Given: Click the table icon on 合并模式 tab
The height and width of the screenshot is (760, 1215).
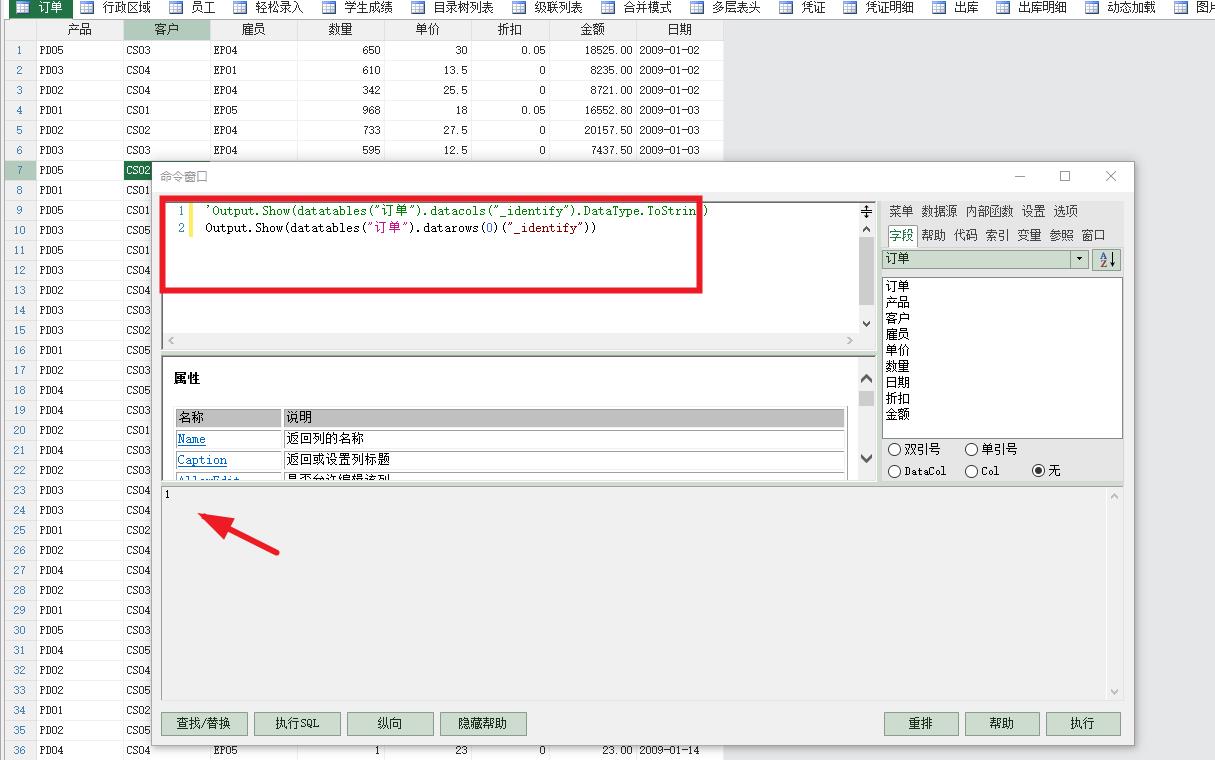Looking at the screenshot, I should click(608, 8).
